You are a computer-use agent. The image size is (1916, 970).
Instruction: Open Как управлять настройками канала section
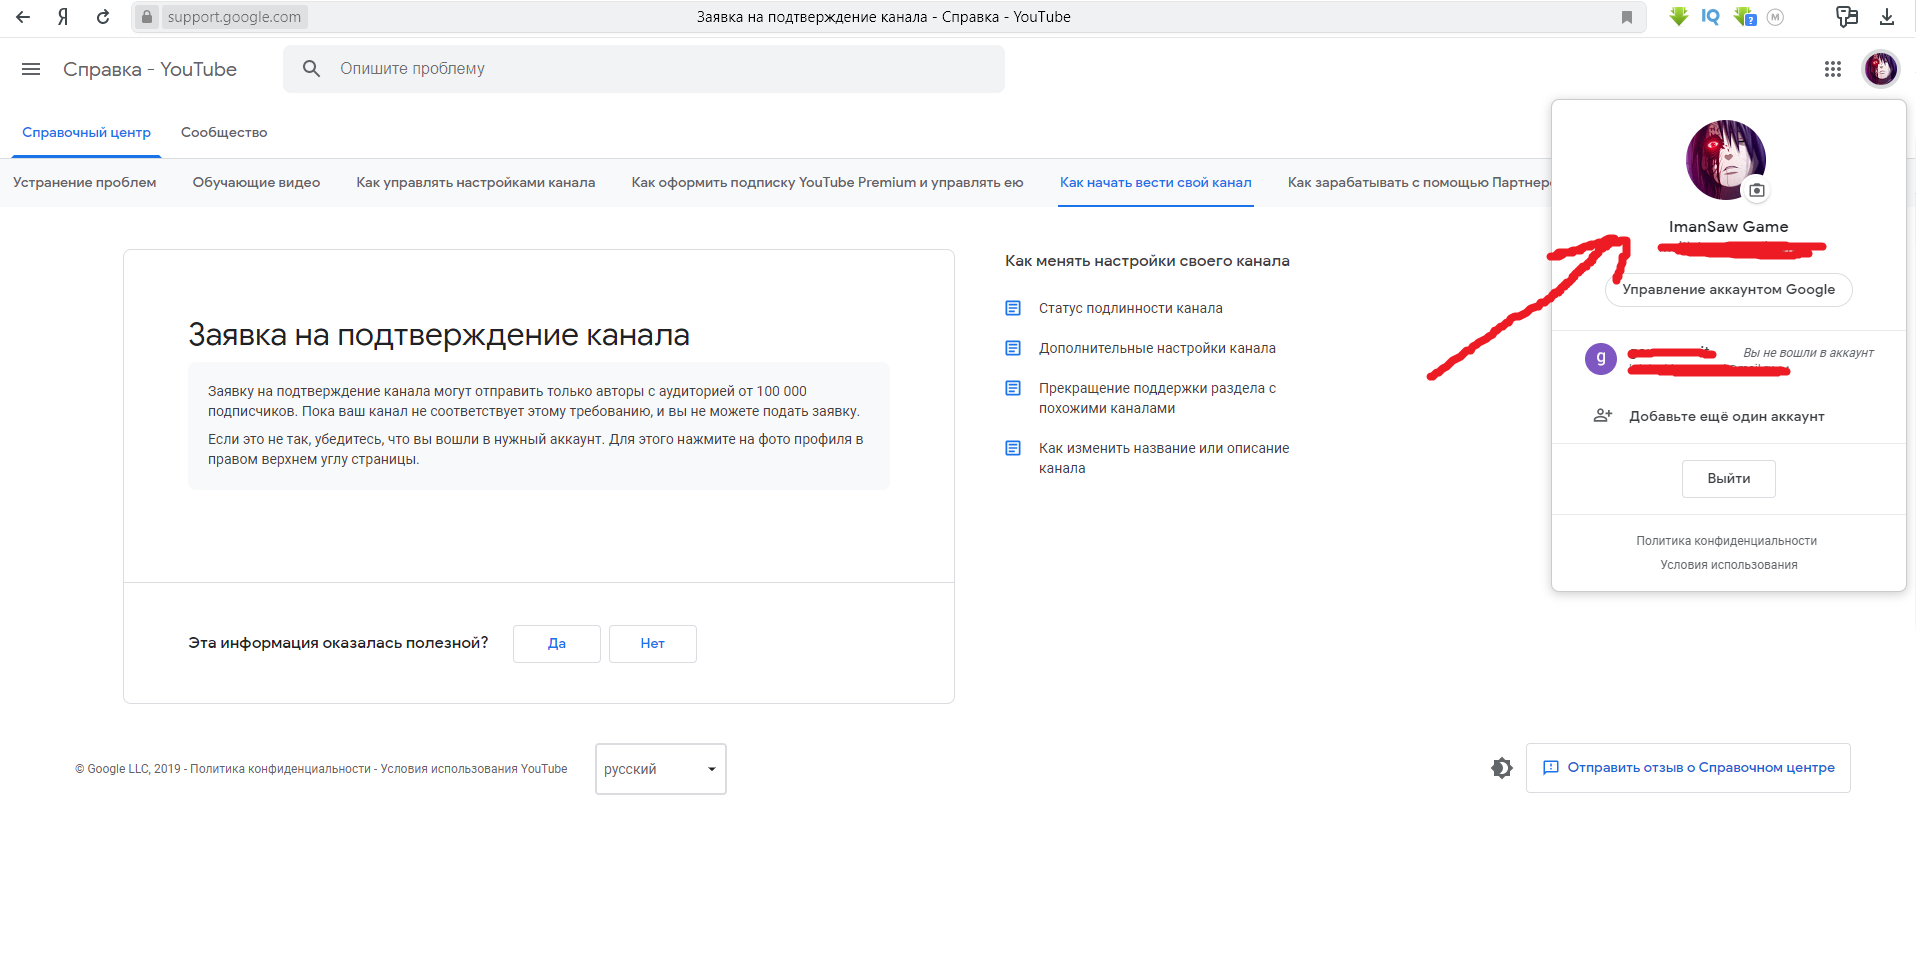(476, 182)
